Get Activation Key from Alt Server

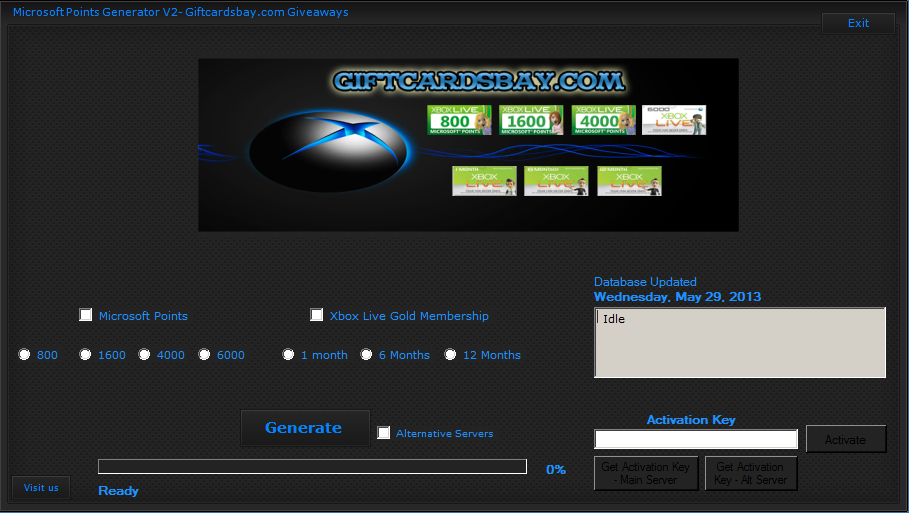[751, 473]
